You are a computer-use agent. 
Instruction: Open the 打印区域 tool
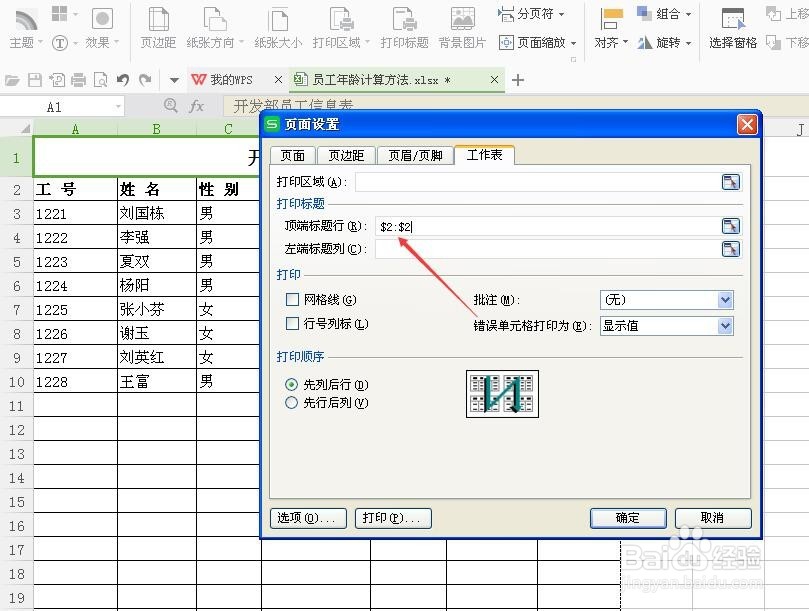(x=341, y=25)
